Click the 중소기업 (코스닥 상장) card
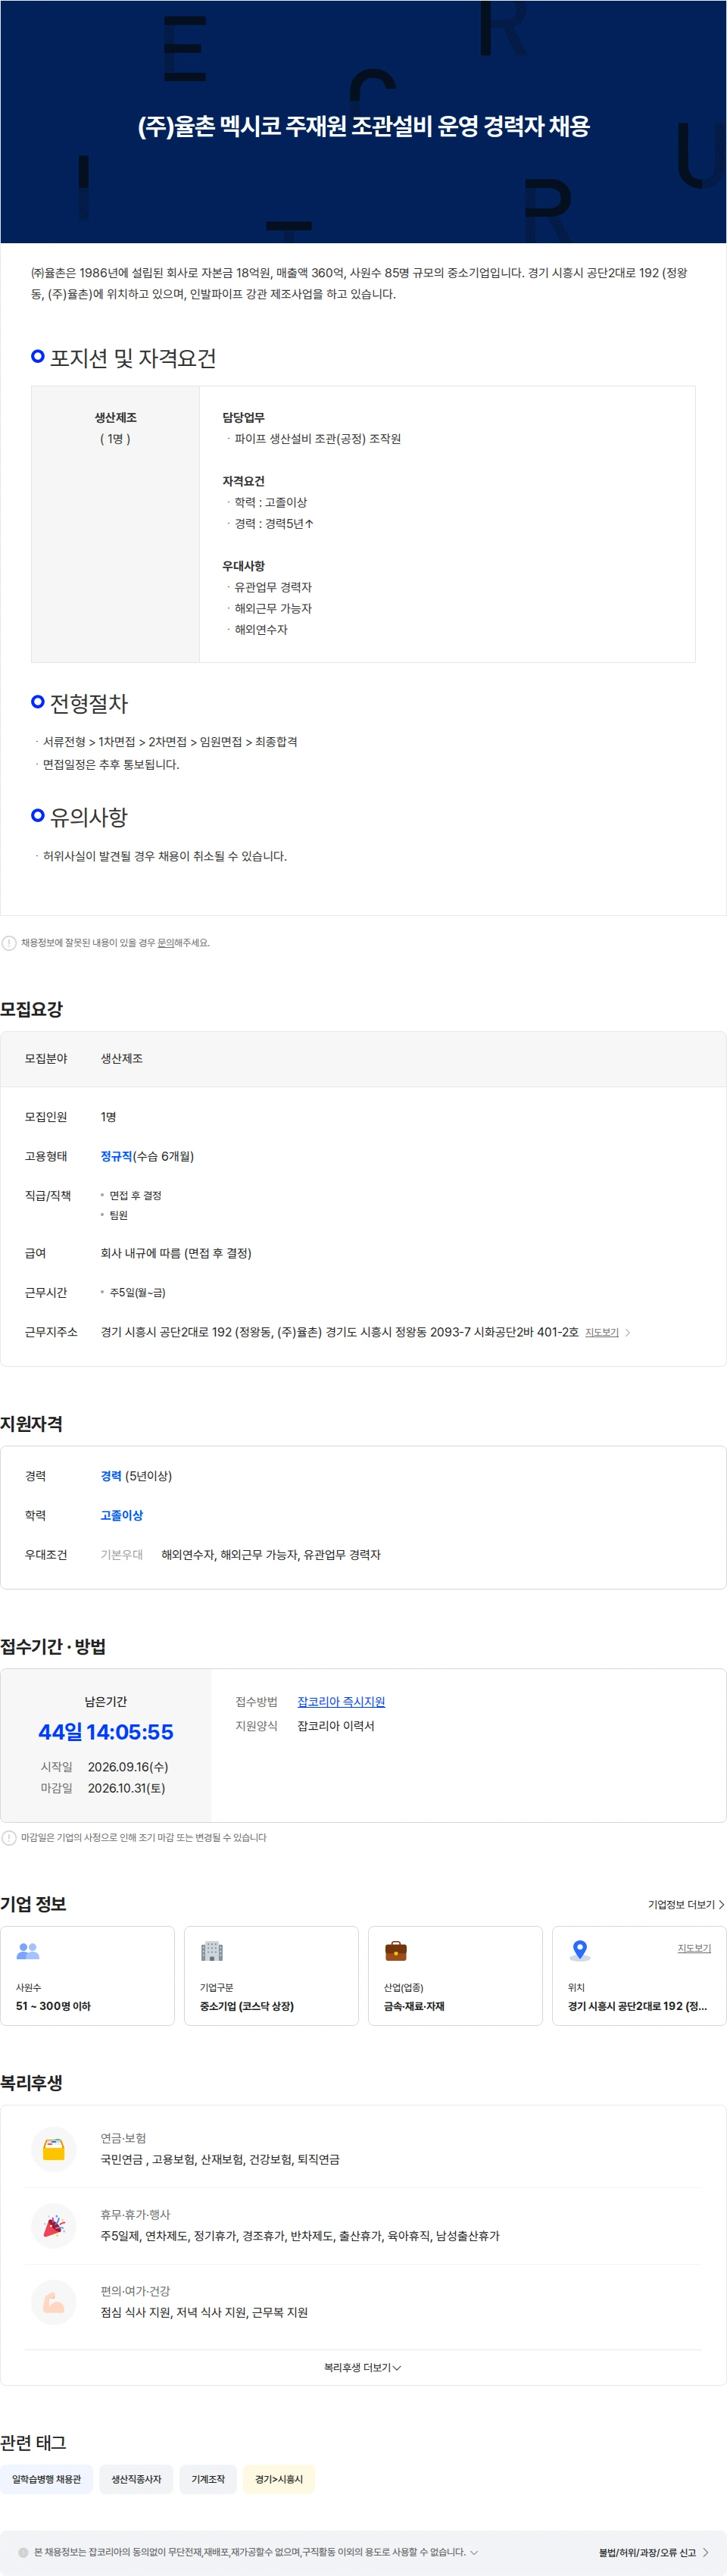 [271, 1975]
